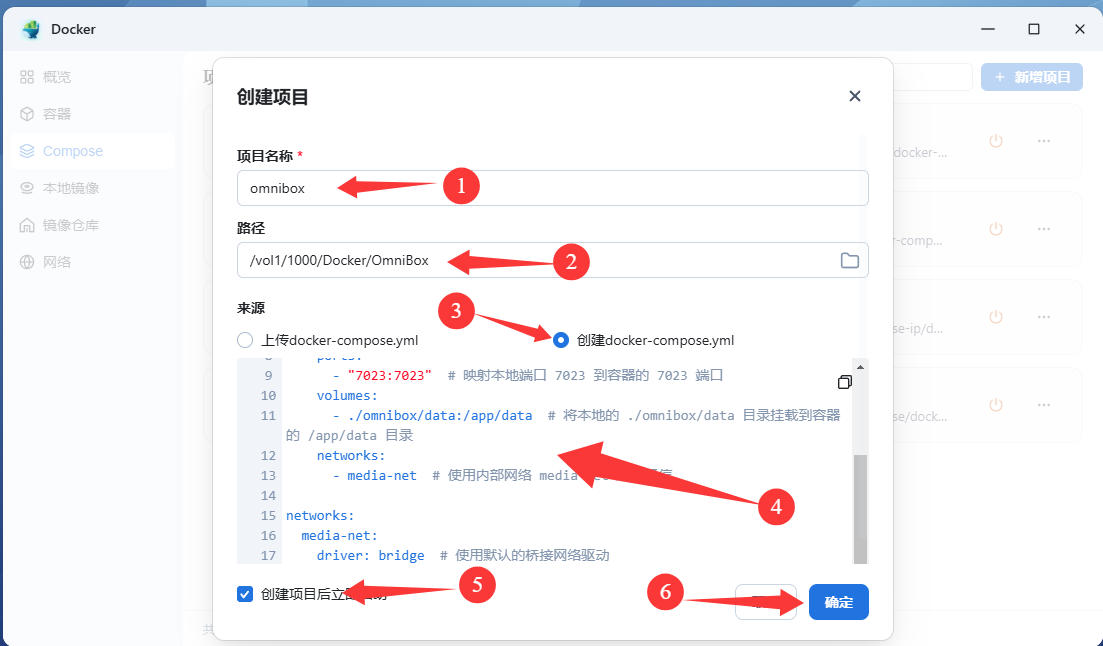This screenshot has height=646, width=1103.
Task: Click the 网络 globe icon
Action: (x=27, y=262)
